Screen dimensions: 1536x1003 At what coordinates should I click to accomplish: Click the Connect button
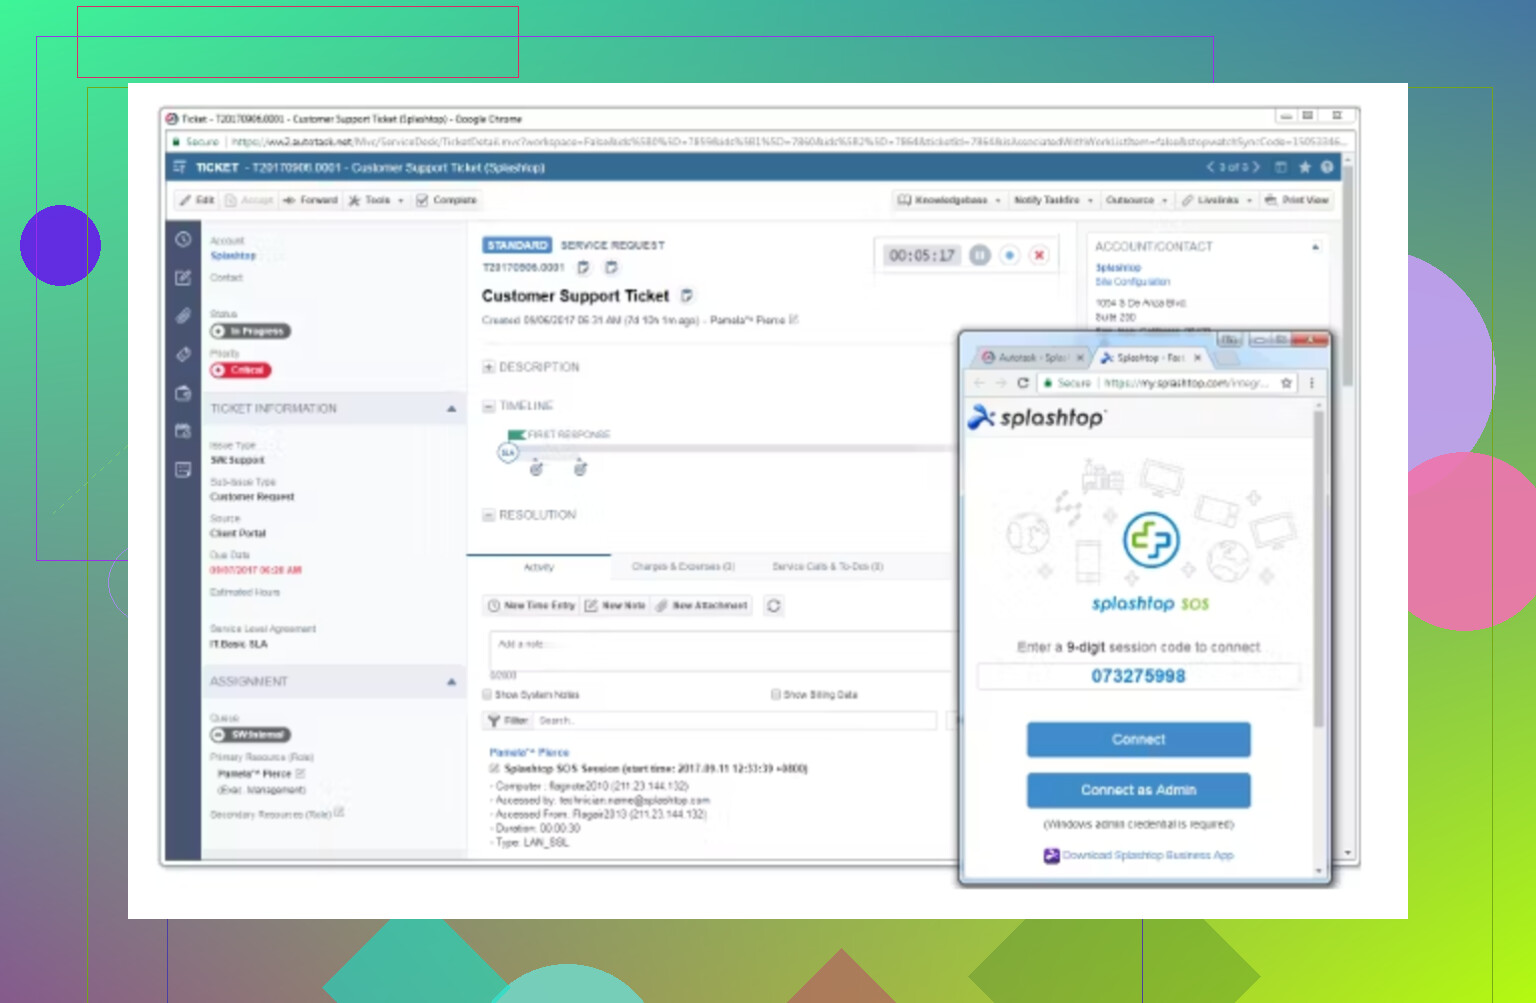[1138, 740]
